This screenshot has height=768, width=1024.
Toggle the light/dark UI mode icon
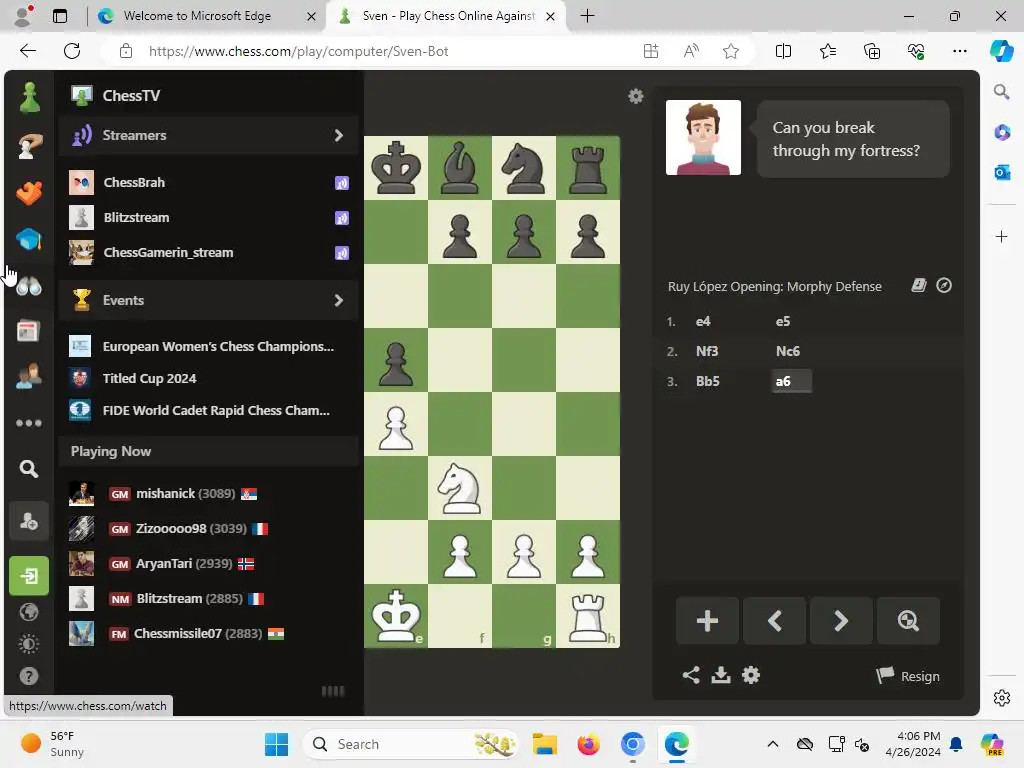pos(29,644)
